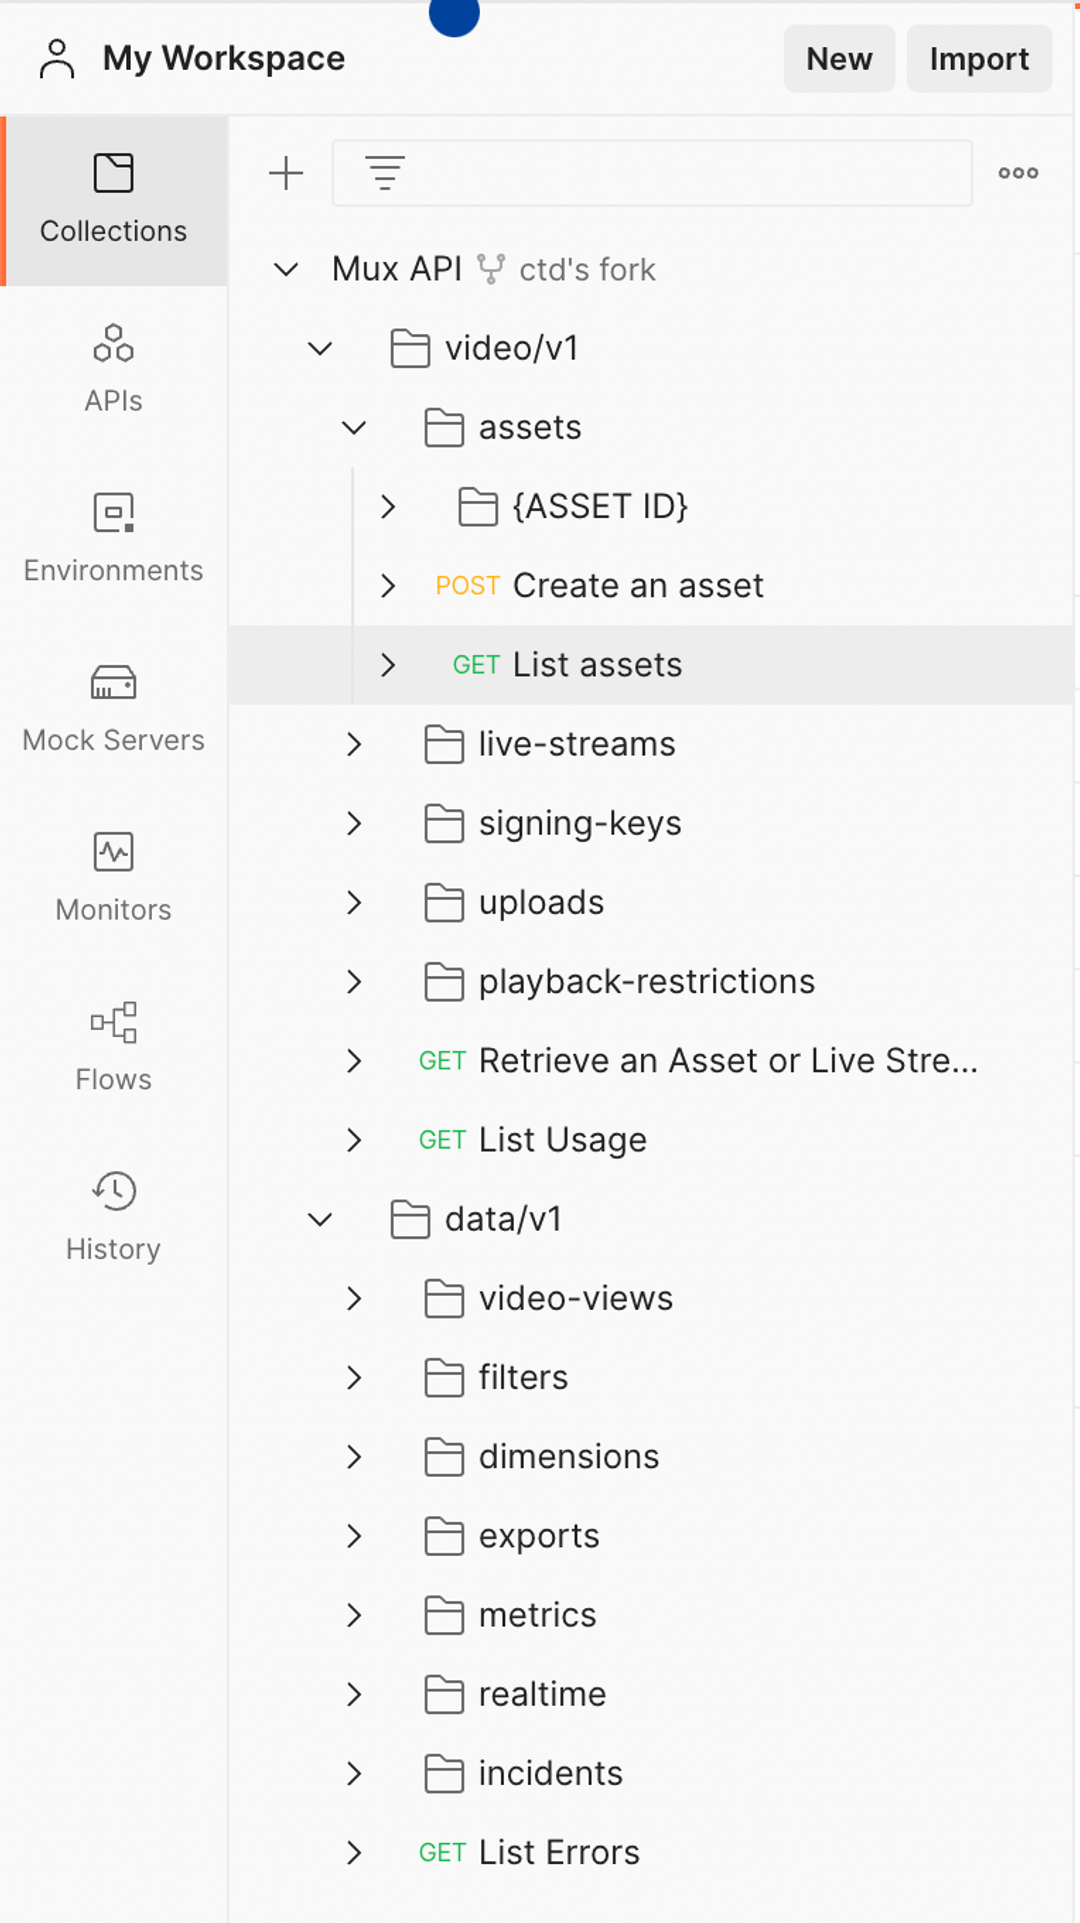
Task: Collapse the data/v1 folder
Action: pos(320,1219)
